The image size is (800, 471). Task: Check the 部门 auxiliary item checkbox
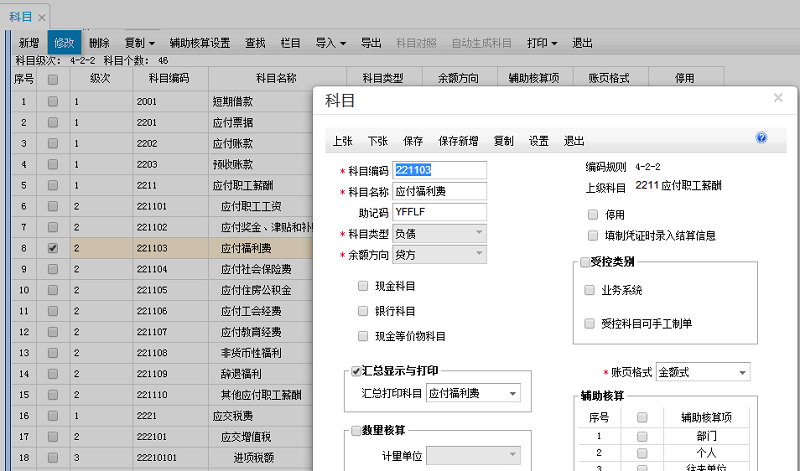click(x=642, y=436)
